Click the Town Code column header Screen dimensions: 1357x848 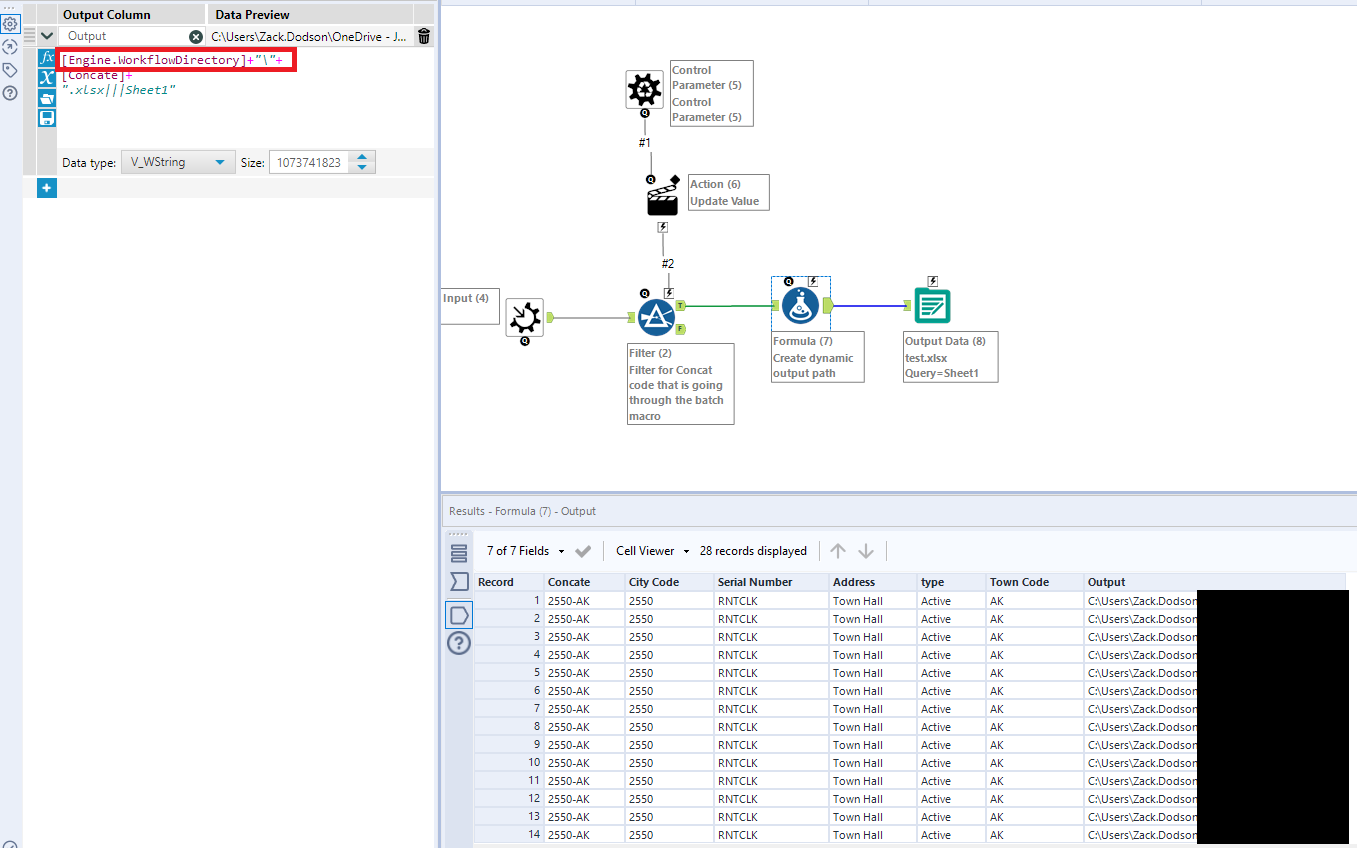[x=1019, y=582]
